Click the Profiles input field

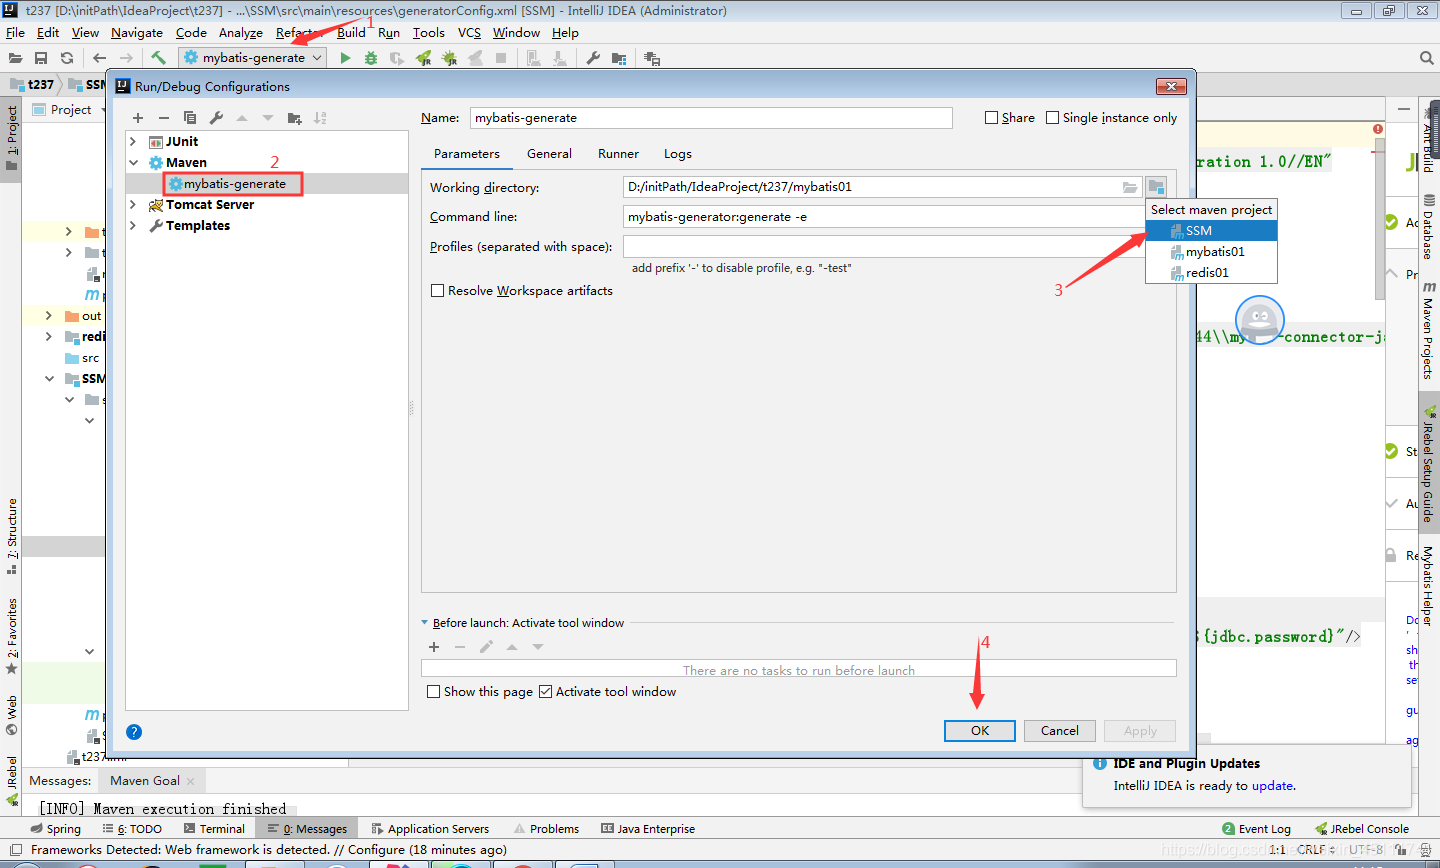tap(884, 246)
